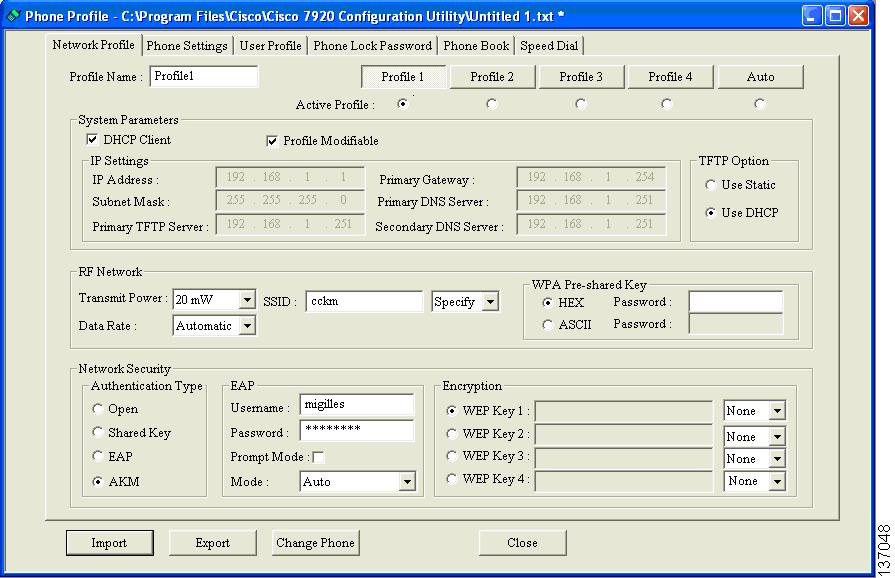The width and height of the screenshot is (895, 578).
Task: Select Active Profile radio under Auto
Action: pyautogui.click(x=759, y=104)
